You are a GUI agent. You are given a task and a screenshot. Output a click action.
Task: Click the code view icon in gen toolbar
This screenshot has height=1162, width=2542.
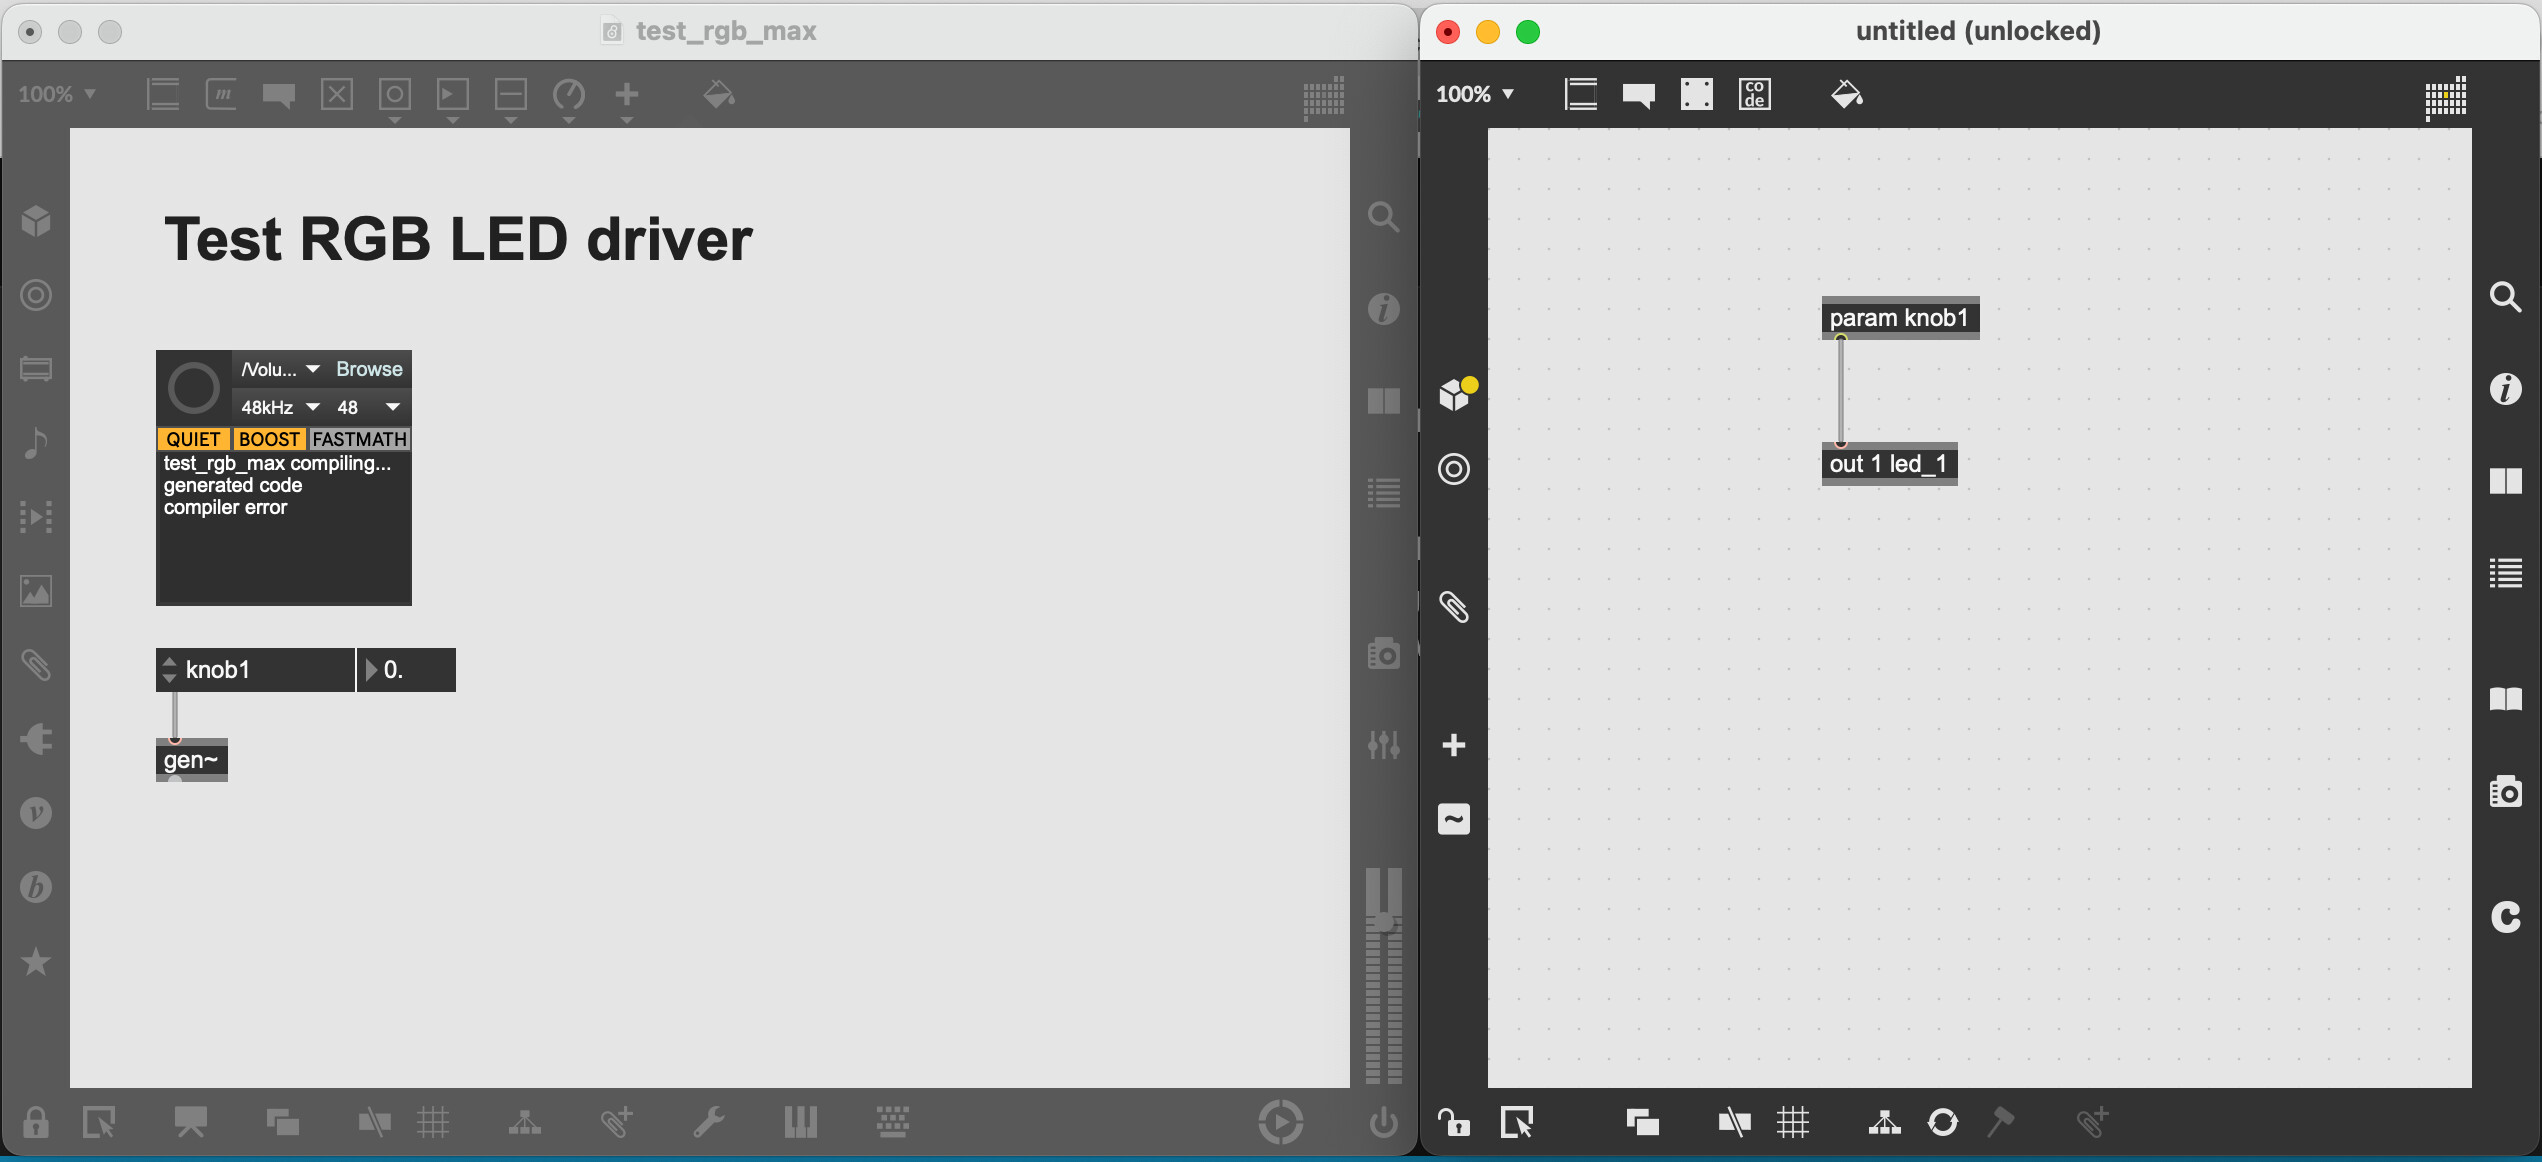point(1754,94)
